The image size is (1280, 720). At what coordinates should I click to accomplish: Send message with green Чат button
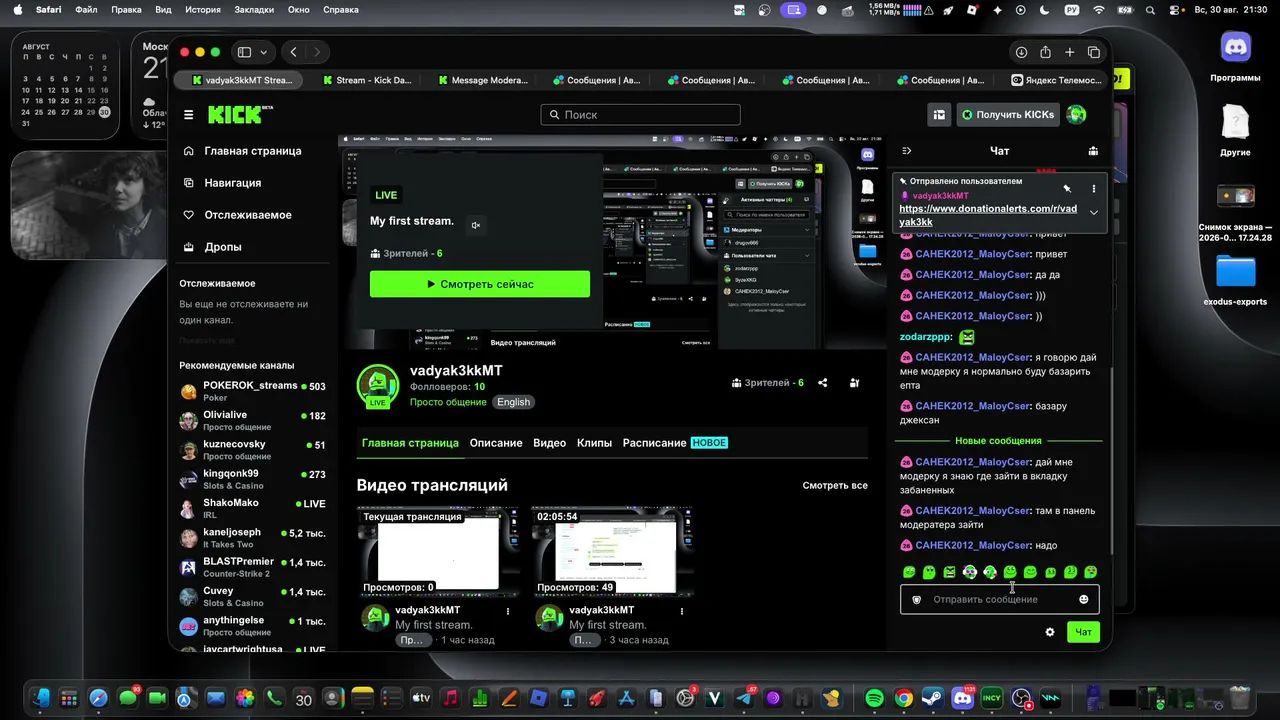[1083, 632]
